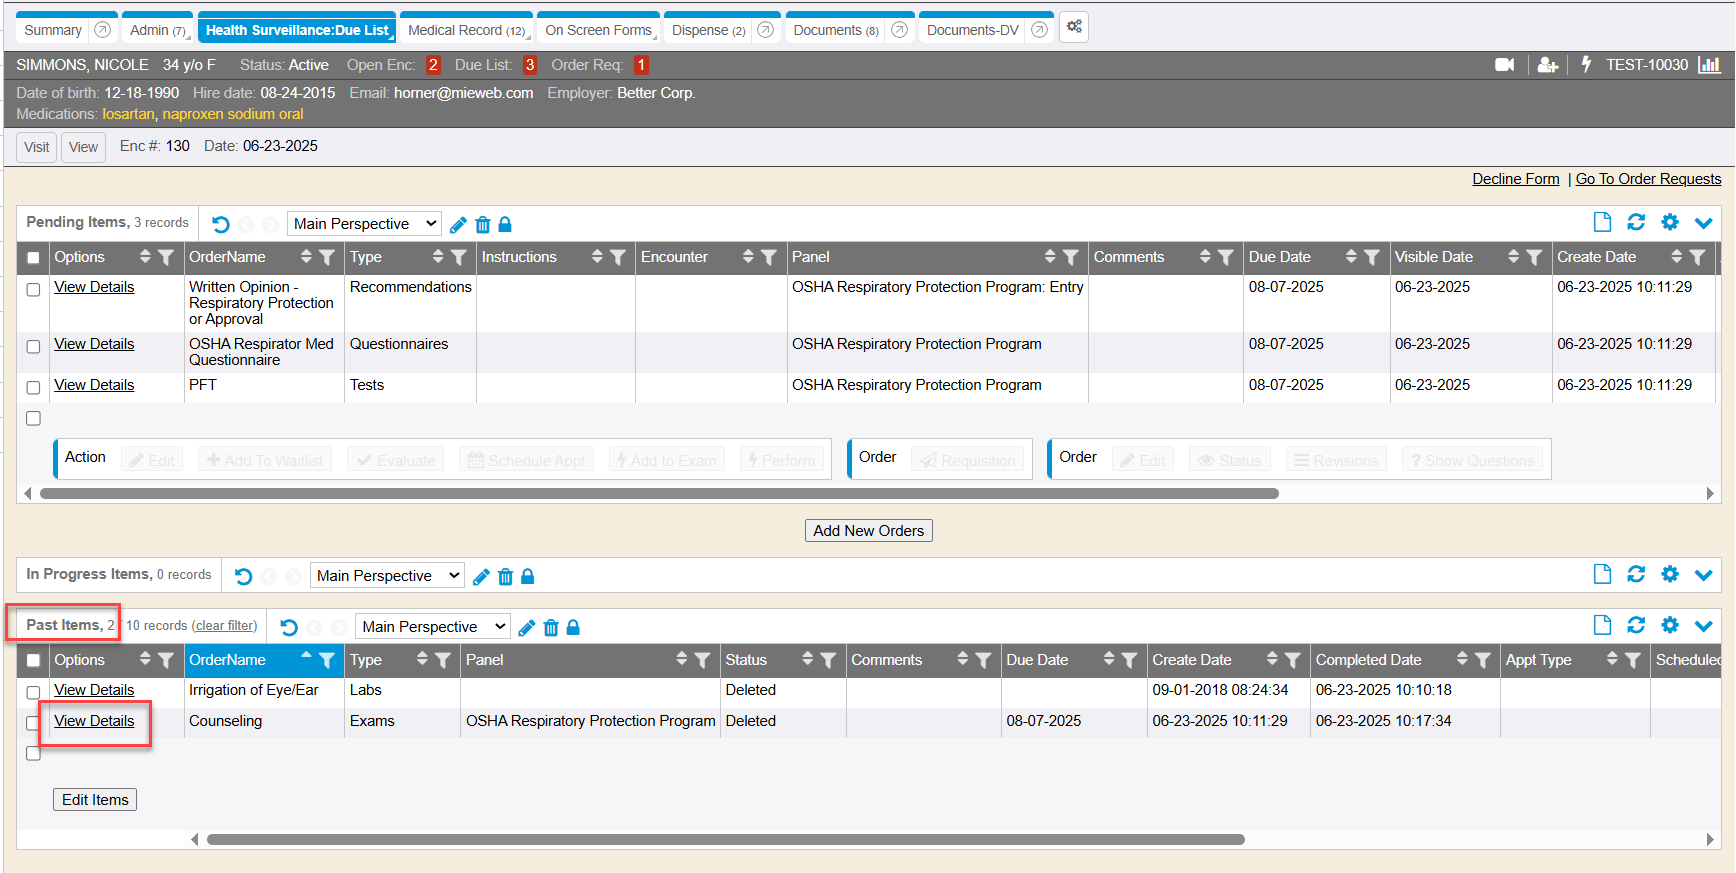Refresh the Pending Items table

pyautogui.click(x=1636, y=222)
